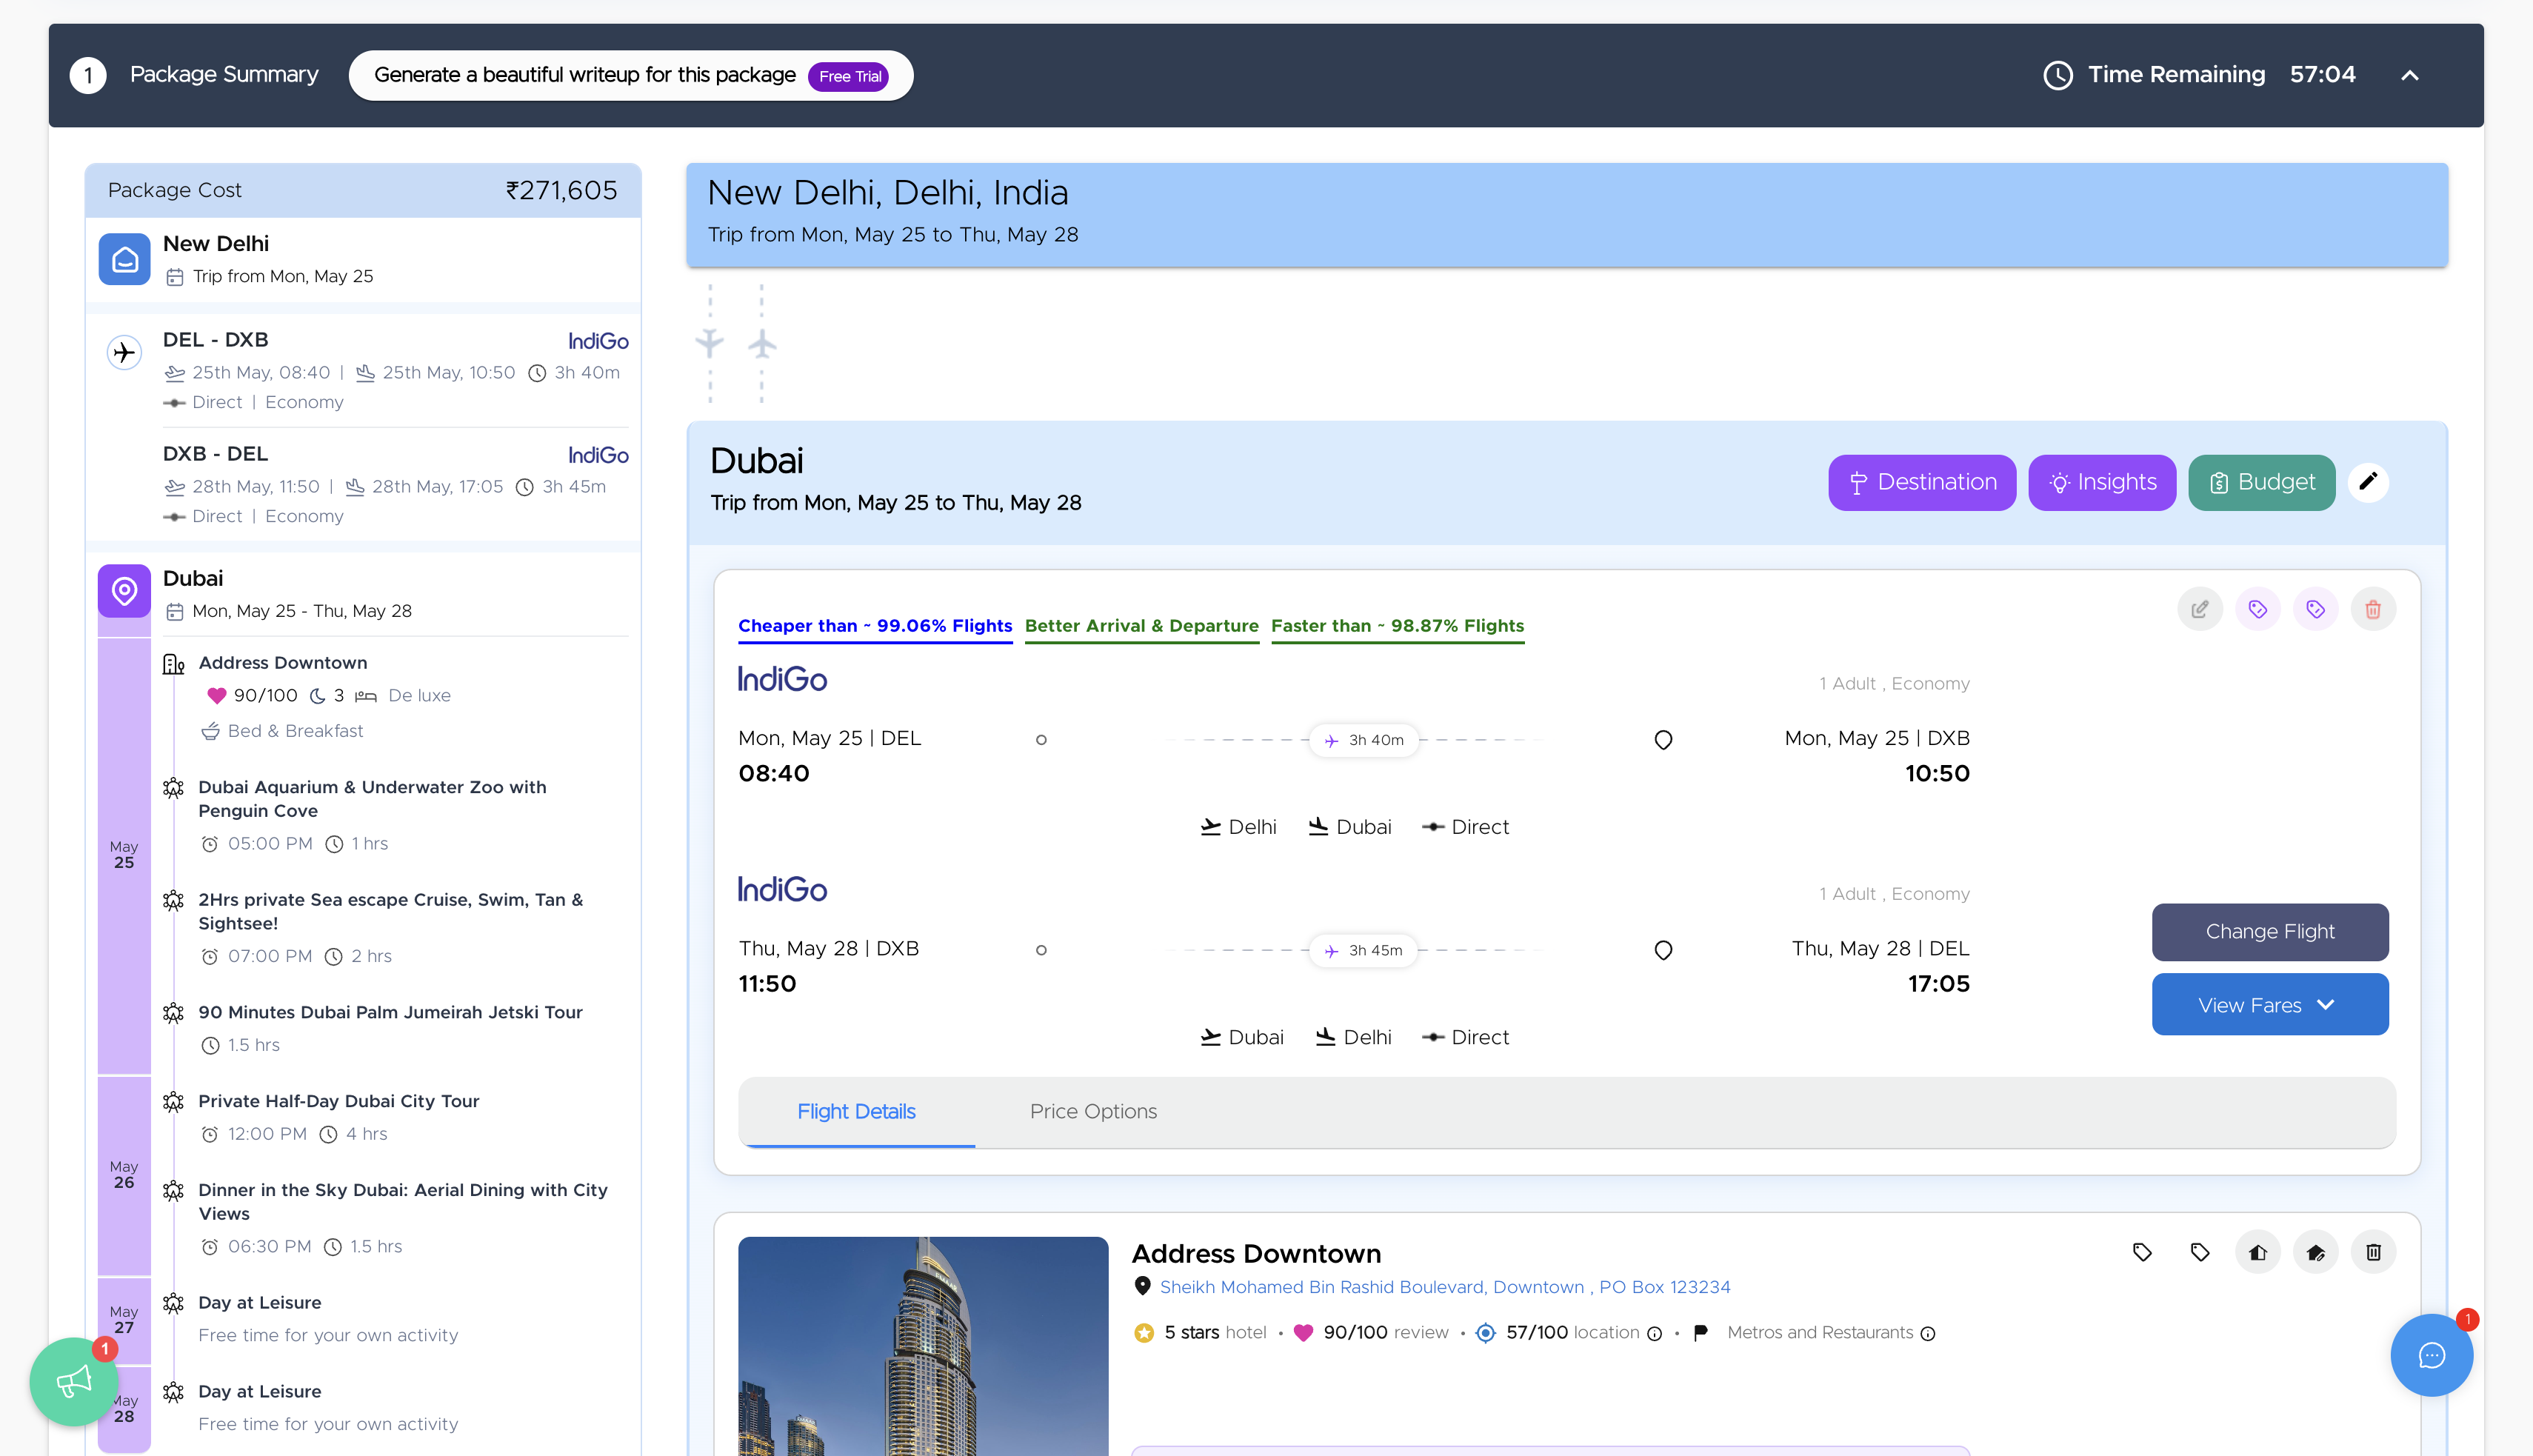The image size is (2533, 1456).
Task: Open the Insights button
Action: (2102, 482)
